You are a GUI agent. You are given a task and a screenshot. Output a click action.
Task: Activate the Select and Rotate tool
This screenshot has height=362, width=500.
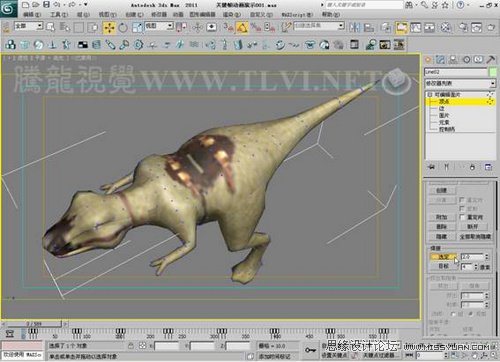coord(123,27)
